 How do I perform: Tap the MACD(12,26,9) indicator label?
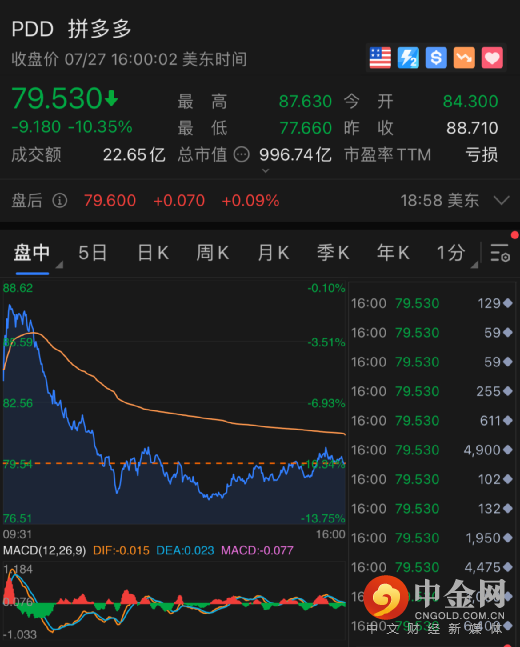coord(45,550)
